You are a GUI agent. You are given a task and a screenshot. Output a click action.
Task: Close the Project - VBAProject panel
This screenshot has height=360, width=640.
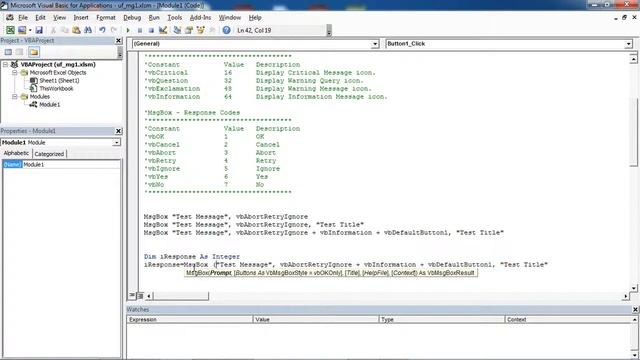(118, 40)
